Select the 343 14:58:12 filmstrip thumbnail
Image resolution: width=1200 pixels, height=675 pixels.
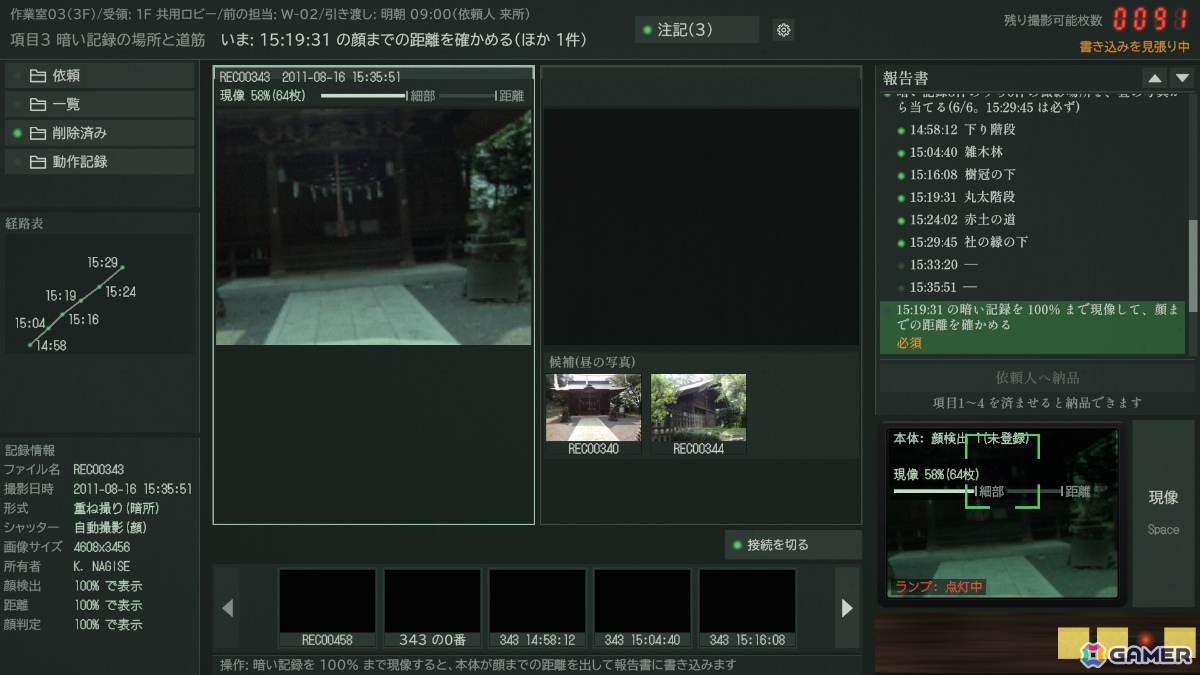pyautogui.click(x=537, y=608)
